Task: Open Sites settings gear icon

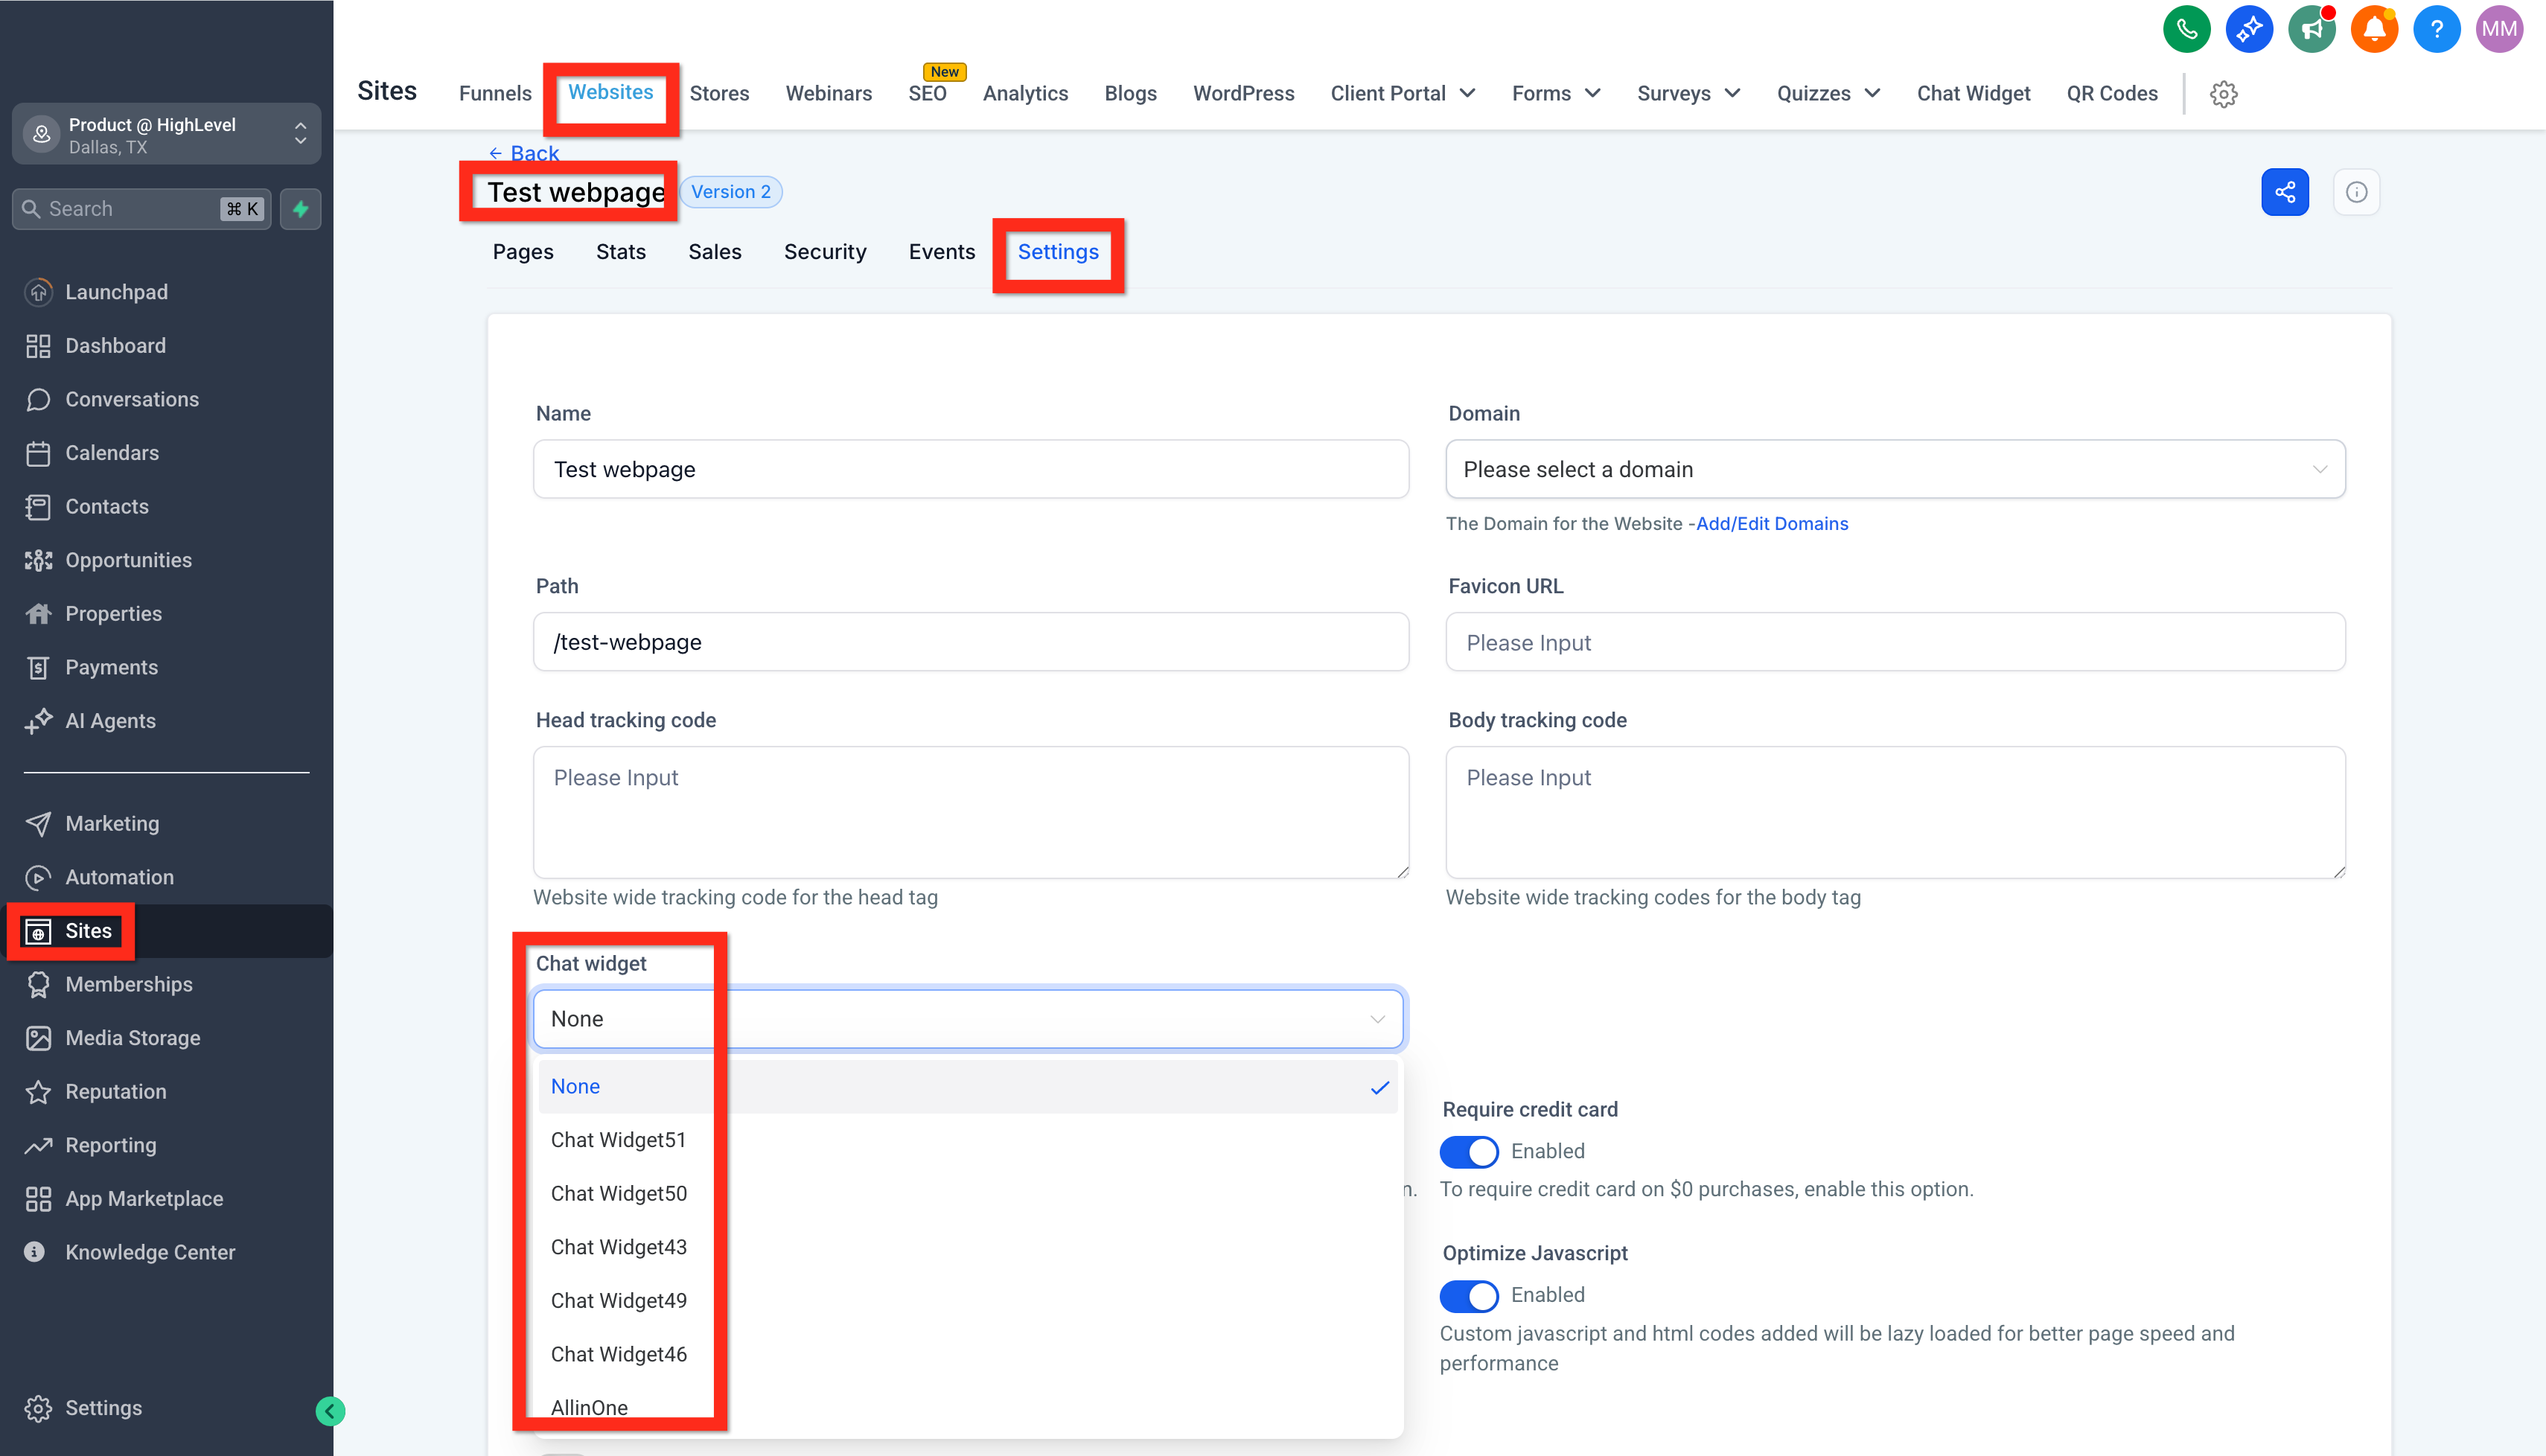Action: pyautogui.click(x=2223, y=94)
